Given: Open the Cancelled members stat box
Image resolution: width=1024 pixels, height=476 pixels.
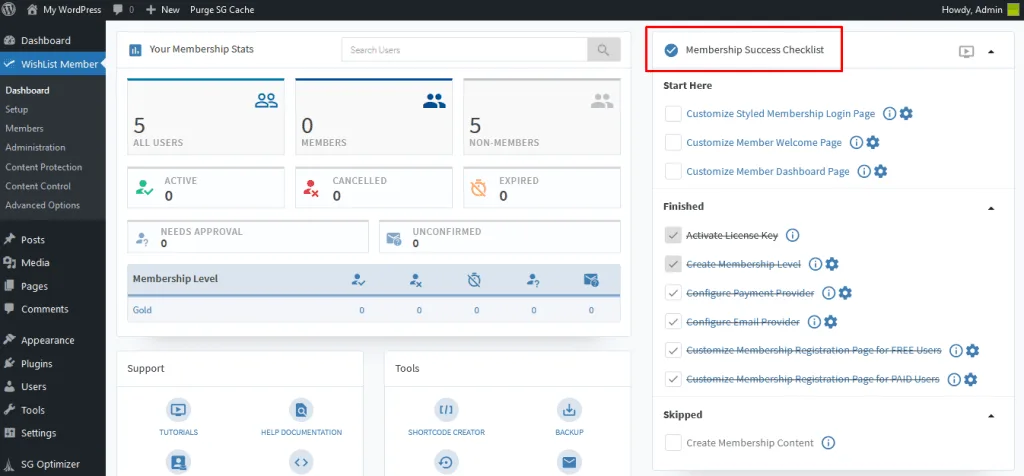Looking at the screenshot, I should [374, 188].
